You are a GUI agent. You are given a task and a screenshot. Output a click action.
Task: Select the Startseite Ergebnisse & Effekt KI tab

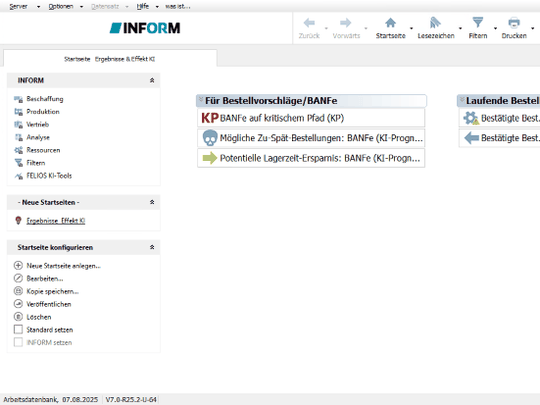coord(110,59)
